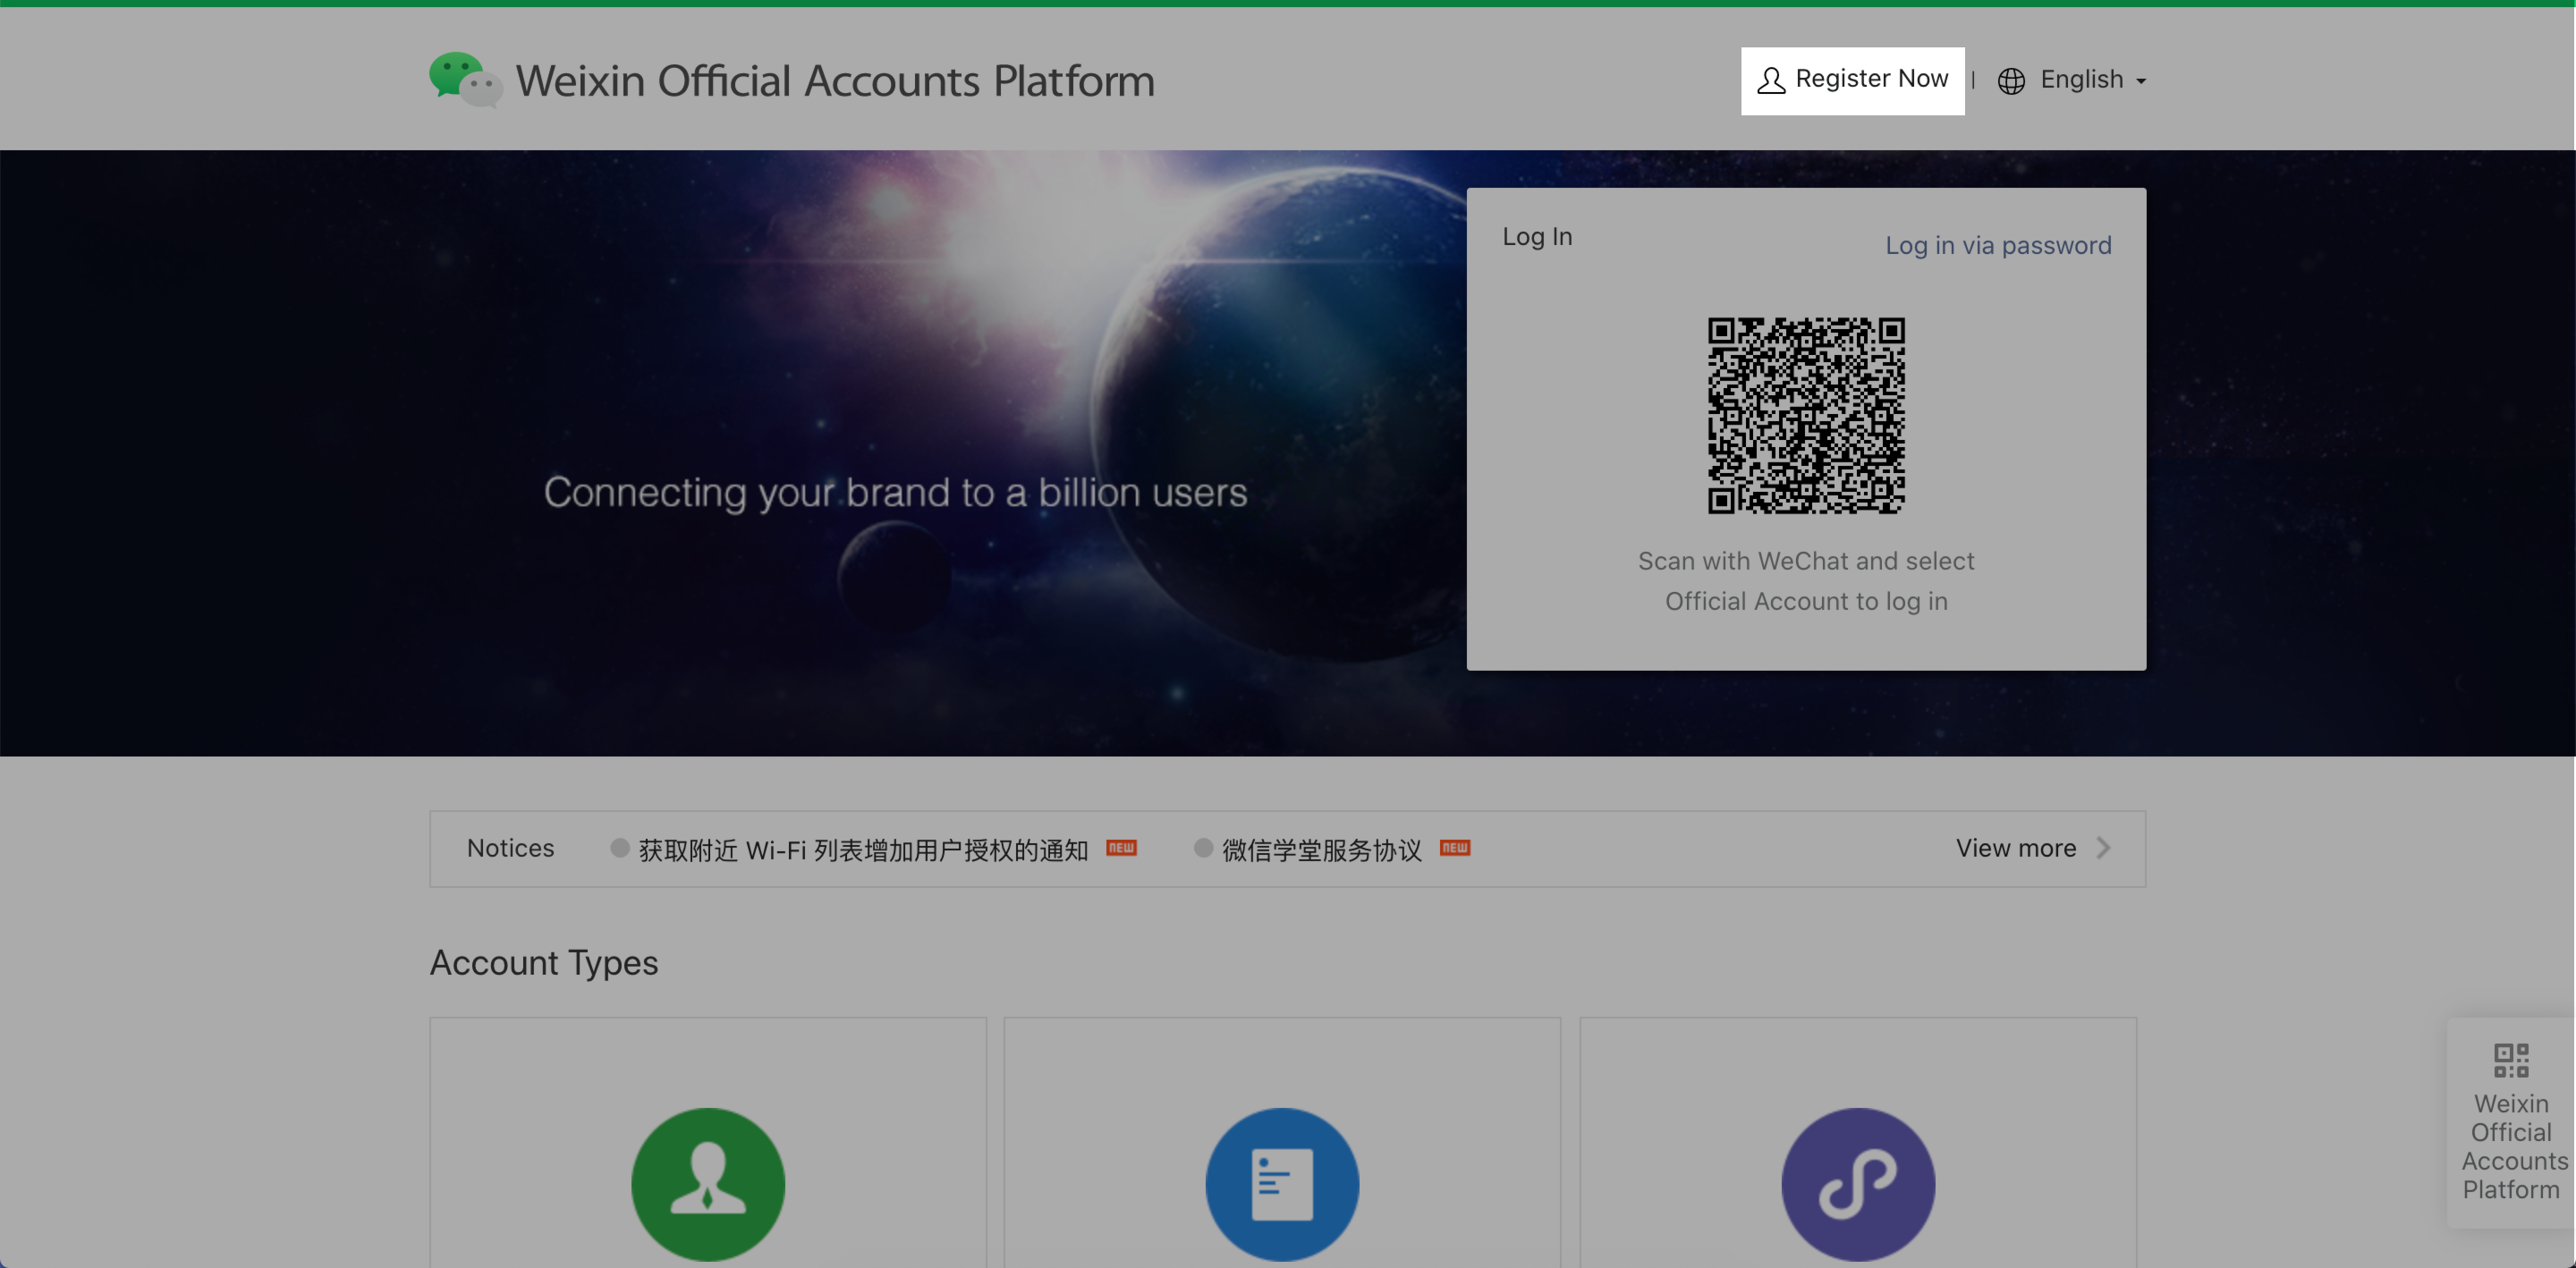The height and width of the screenshot is (1268, 2576).
Task: Click 'Scan with WeChat and select' text
Action: [1806, 561]
